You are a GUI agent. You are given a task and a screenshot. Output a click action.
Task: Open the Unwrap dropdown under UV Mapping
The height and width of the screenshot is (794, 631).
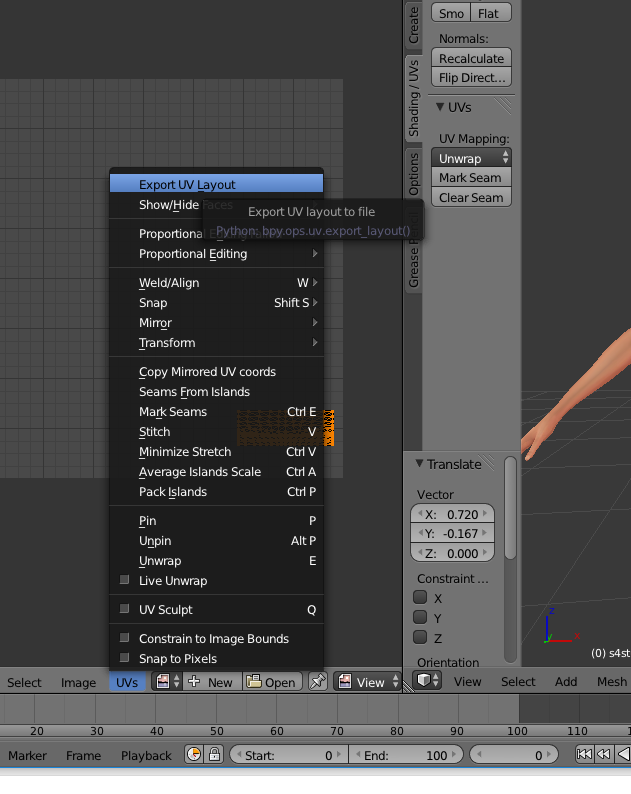pyautogui.click(x=471, y=158)
